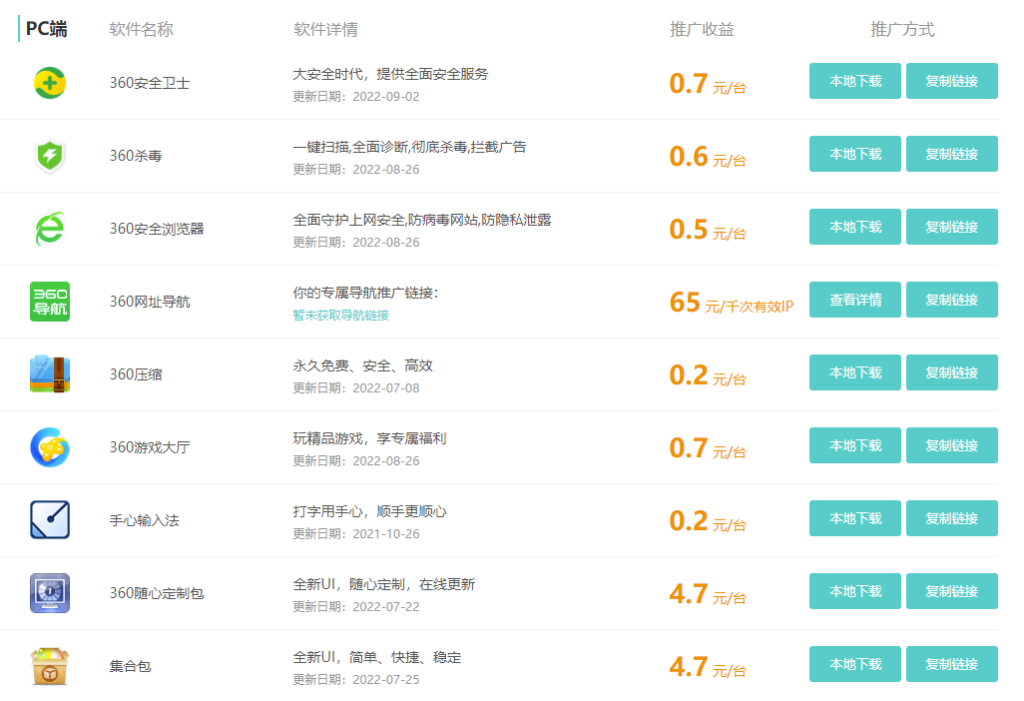
Task: Click 360随心定制包's 4.7 元/台 price
Action: (x=708, y=595)
